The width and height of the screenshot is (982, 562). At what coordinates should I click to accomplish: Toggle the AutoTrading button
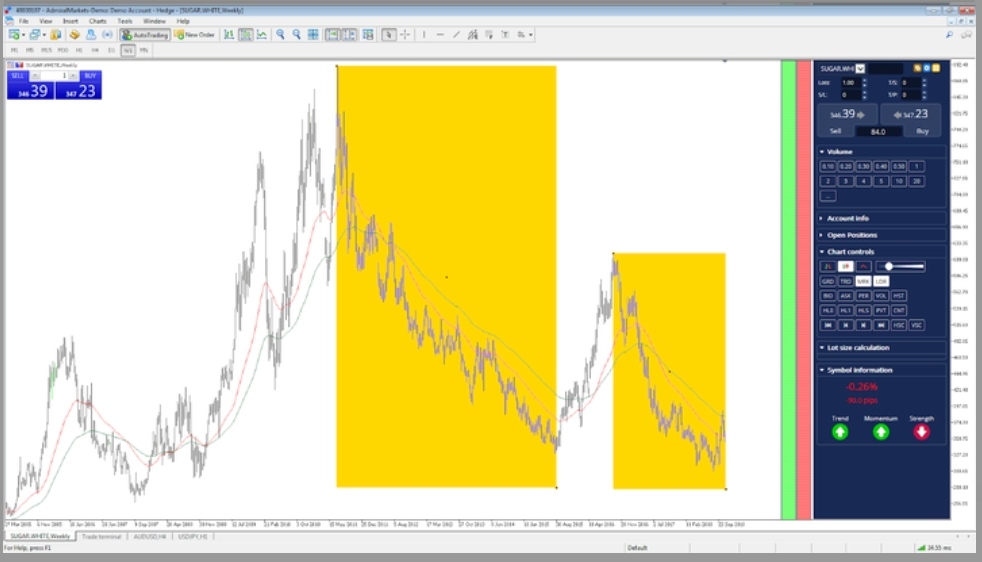(x=145, y=34)
